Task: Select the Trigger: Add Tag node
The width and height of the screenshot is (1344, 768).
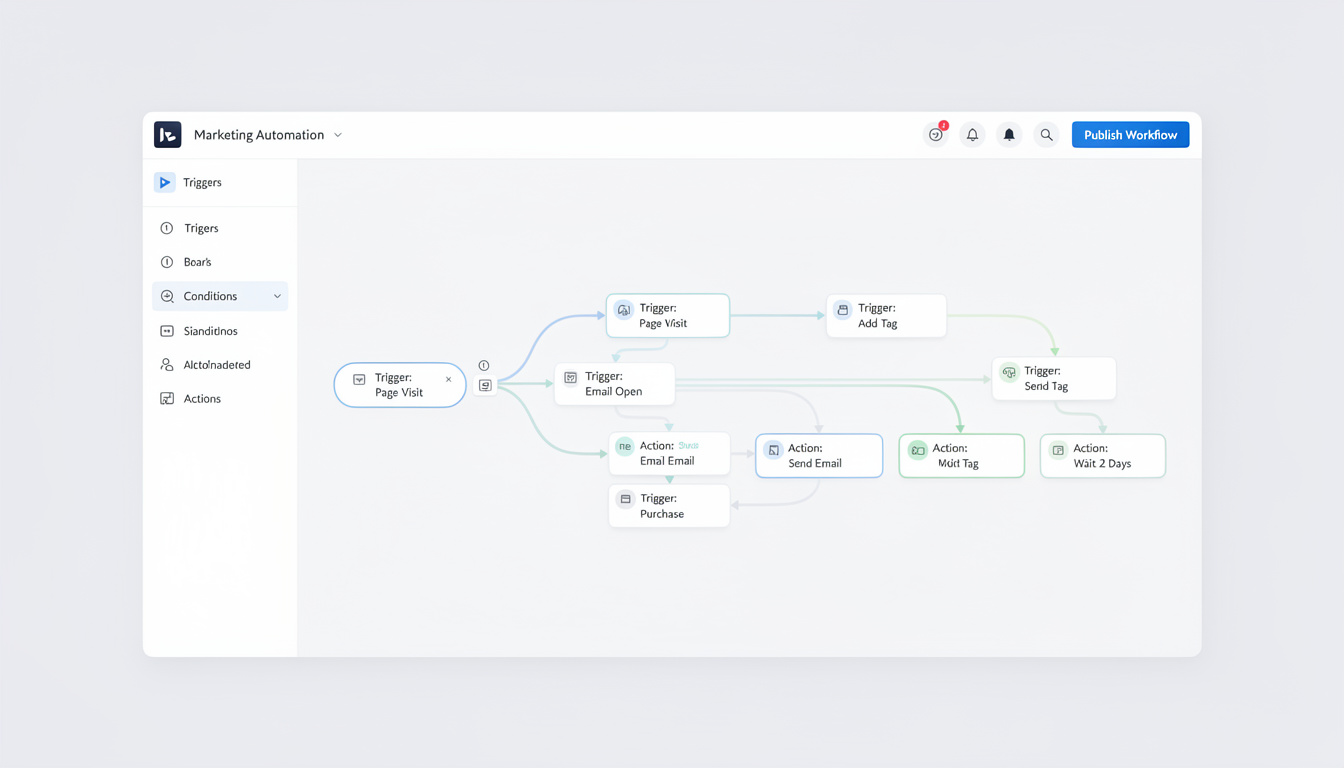Action: click(886, 316)
